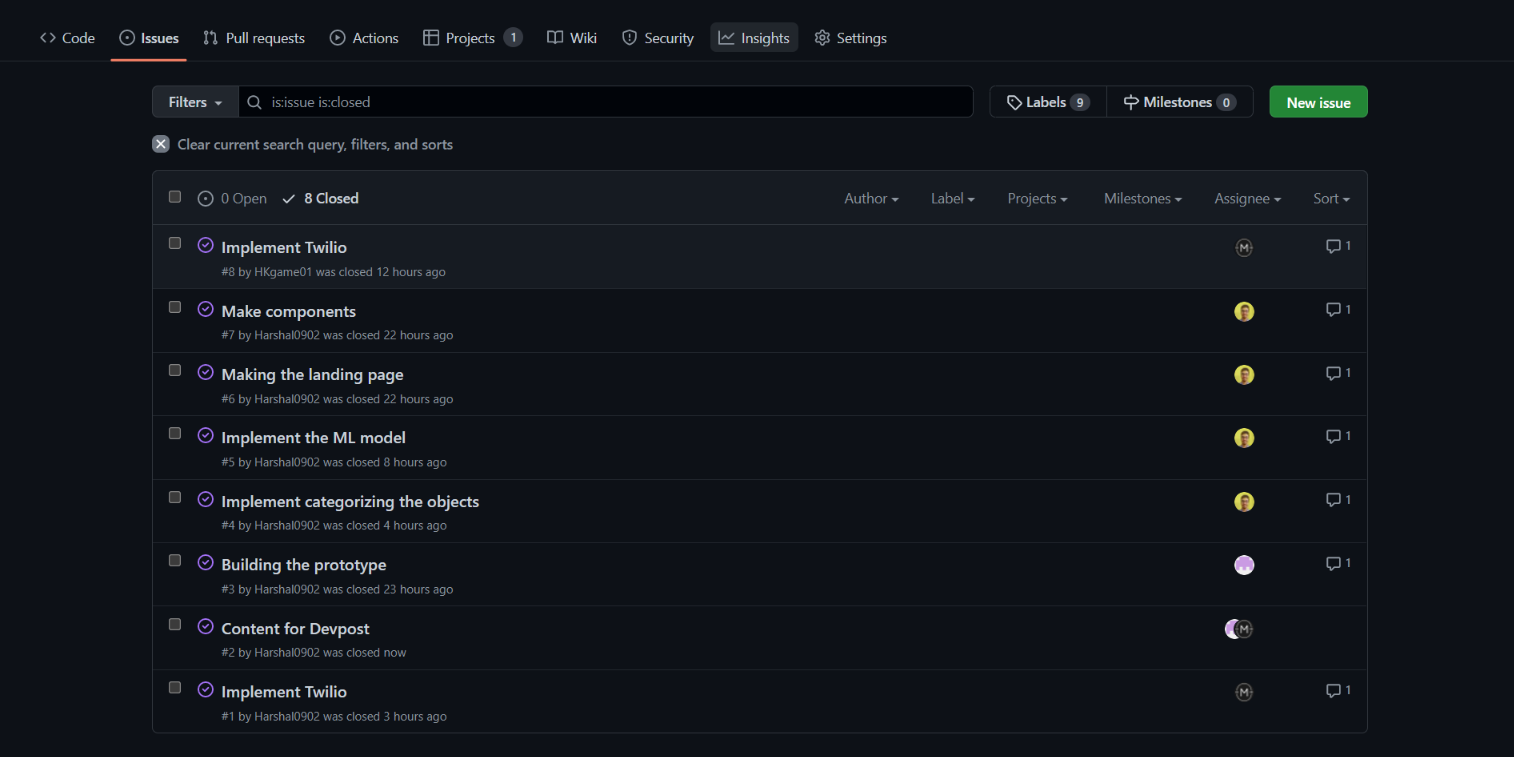This screenshot has width=1514, height=757.
Task: Show the 0 Open issues list
Action: (232, 199)
